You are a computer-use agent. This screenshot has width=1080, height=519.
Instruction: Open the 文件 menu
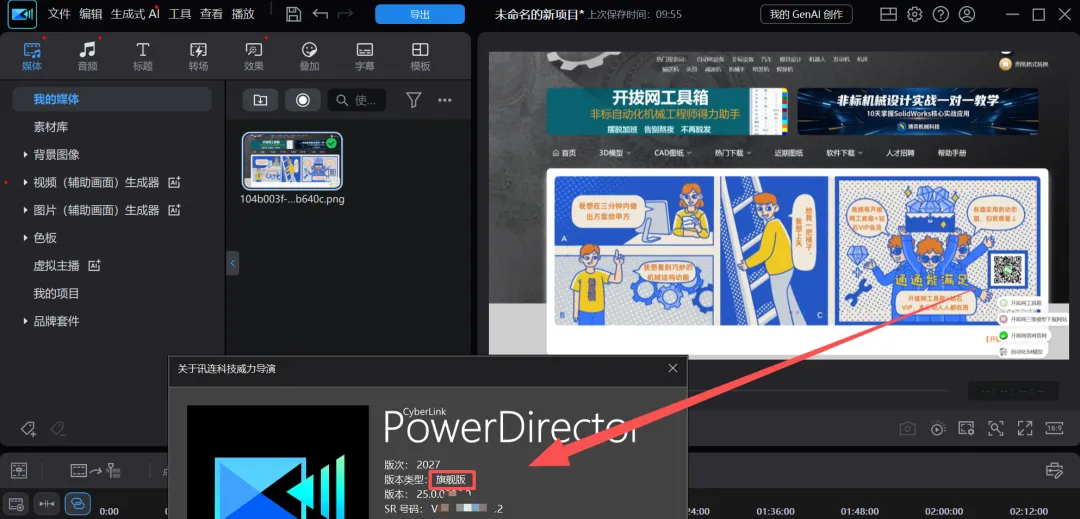click(59, 14)
